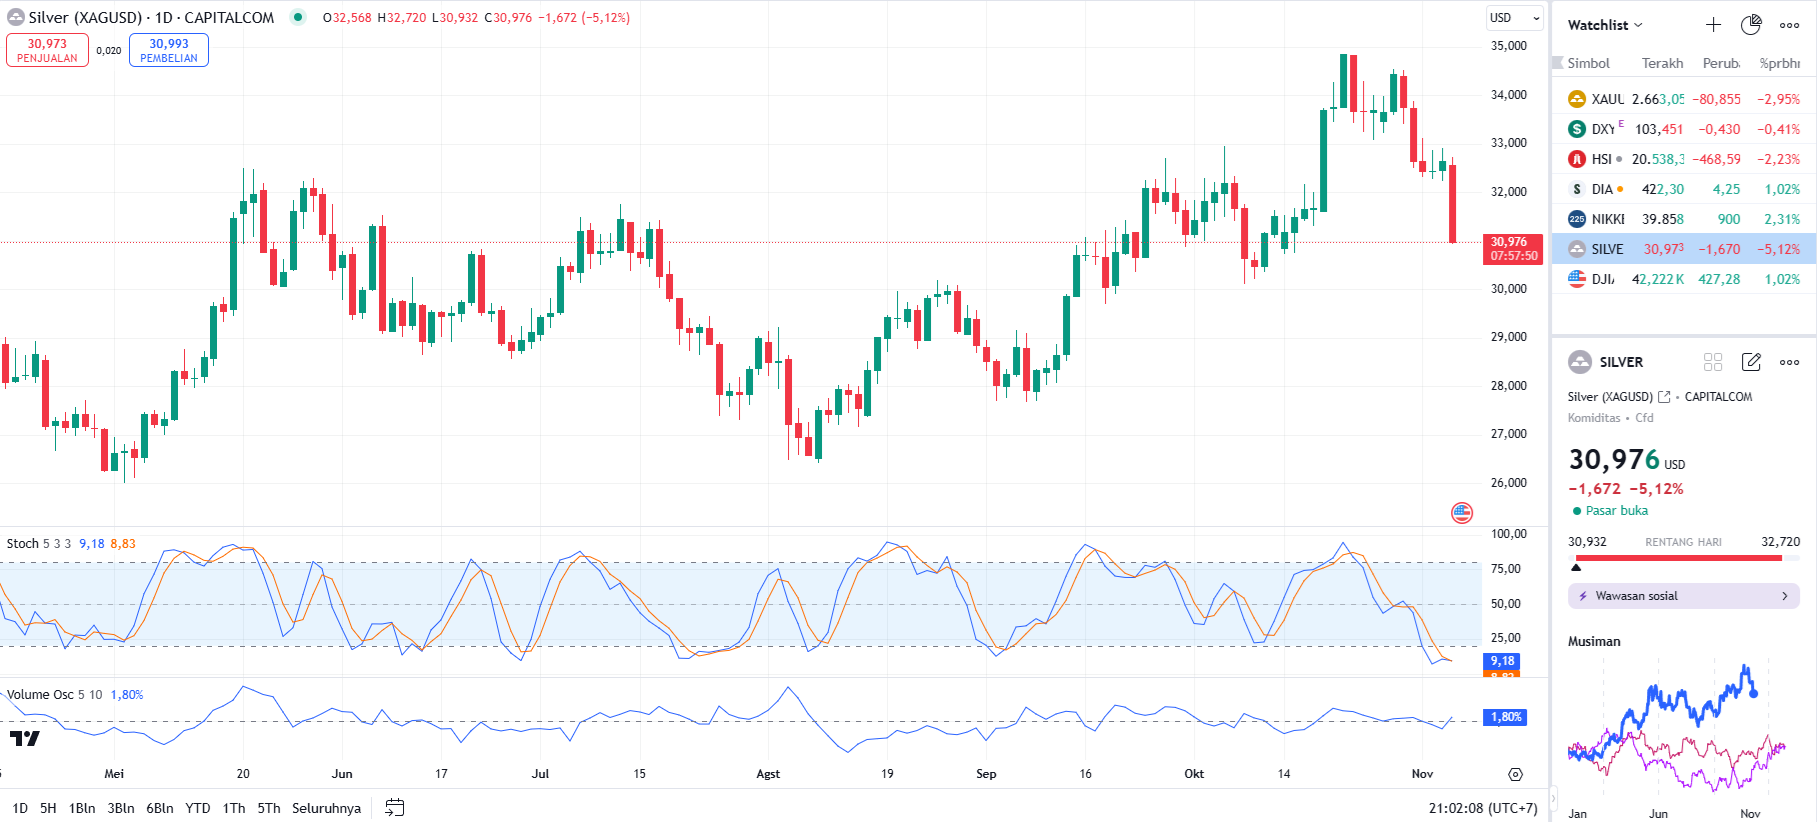Select the XAUUSD row in watchlist
1817x822 pixels.
(x=1684, y=99)
